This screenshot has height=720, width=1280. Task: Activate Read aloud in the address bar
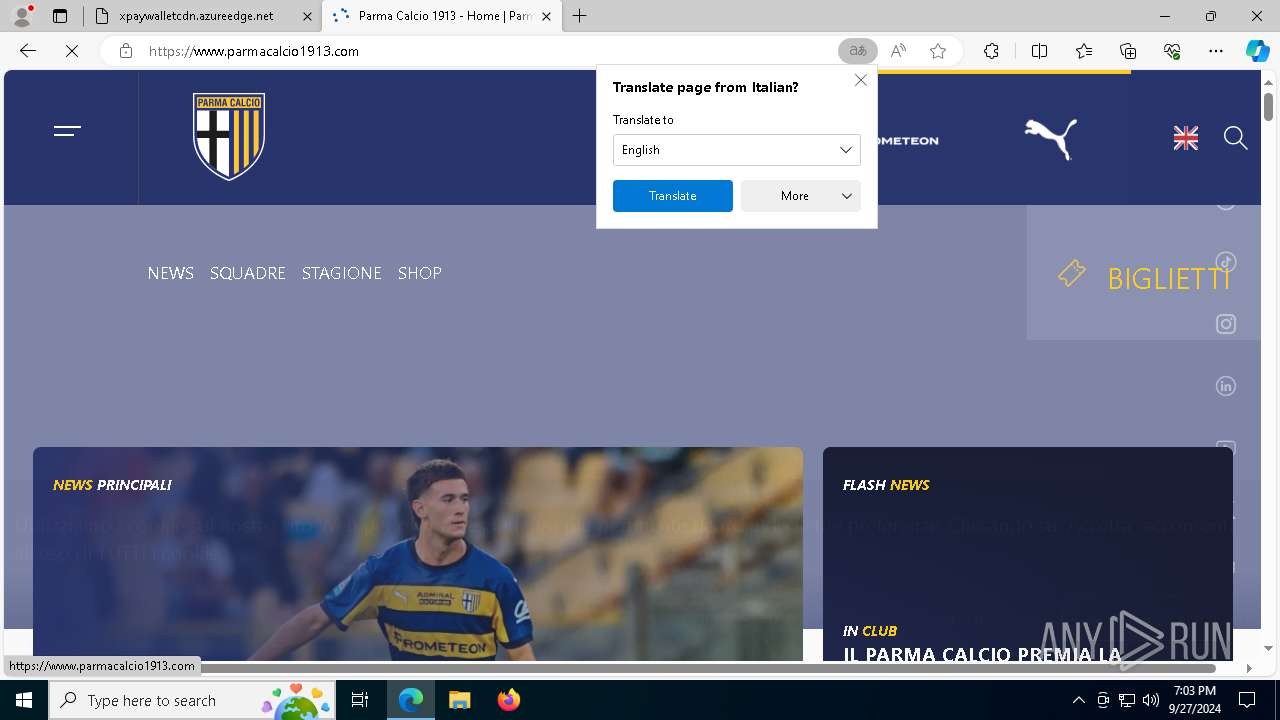pos(898,51)
